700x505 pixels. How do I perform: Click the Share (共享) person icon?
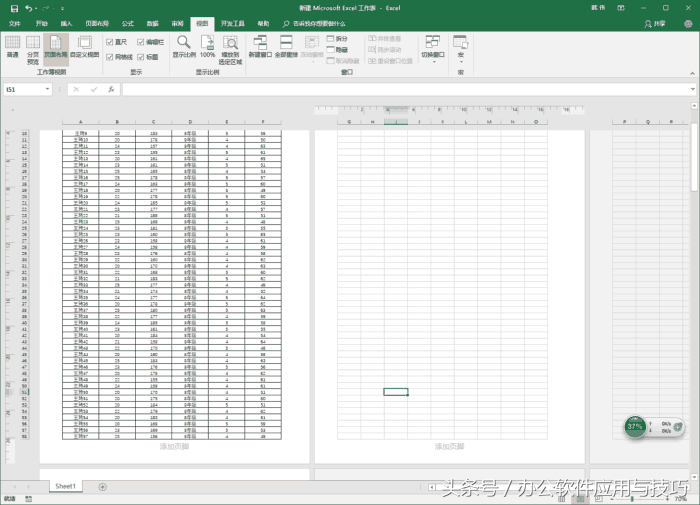(654, 24)
